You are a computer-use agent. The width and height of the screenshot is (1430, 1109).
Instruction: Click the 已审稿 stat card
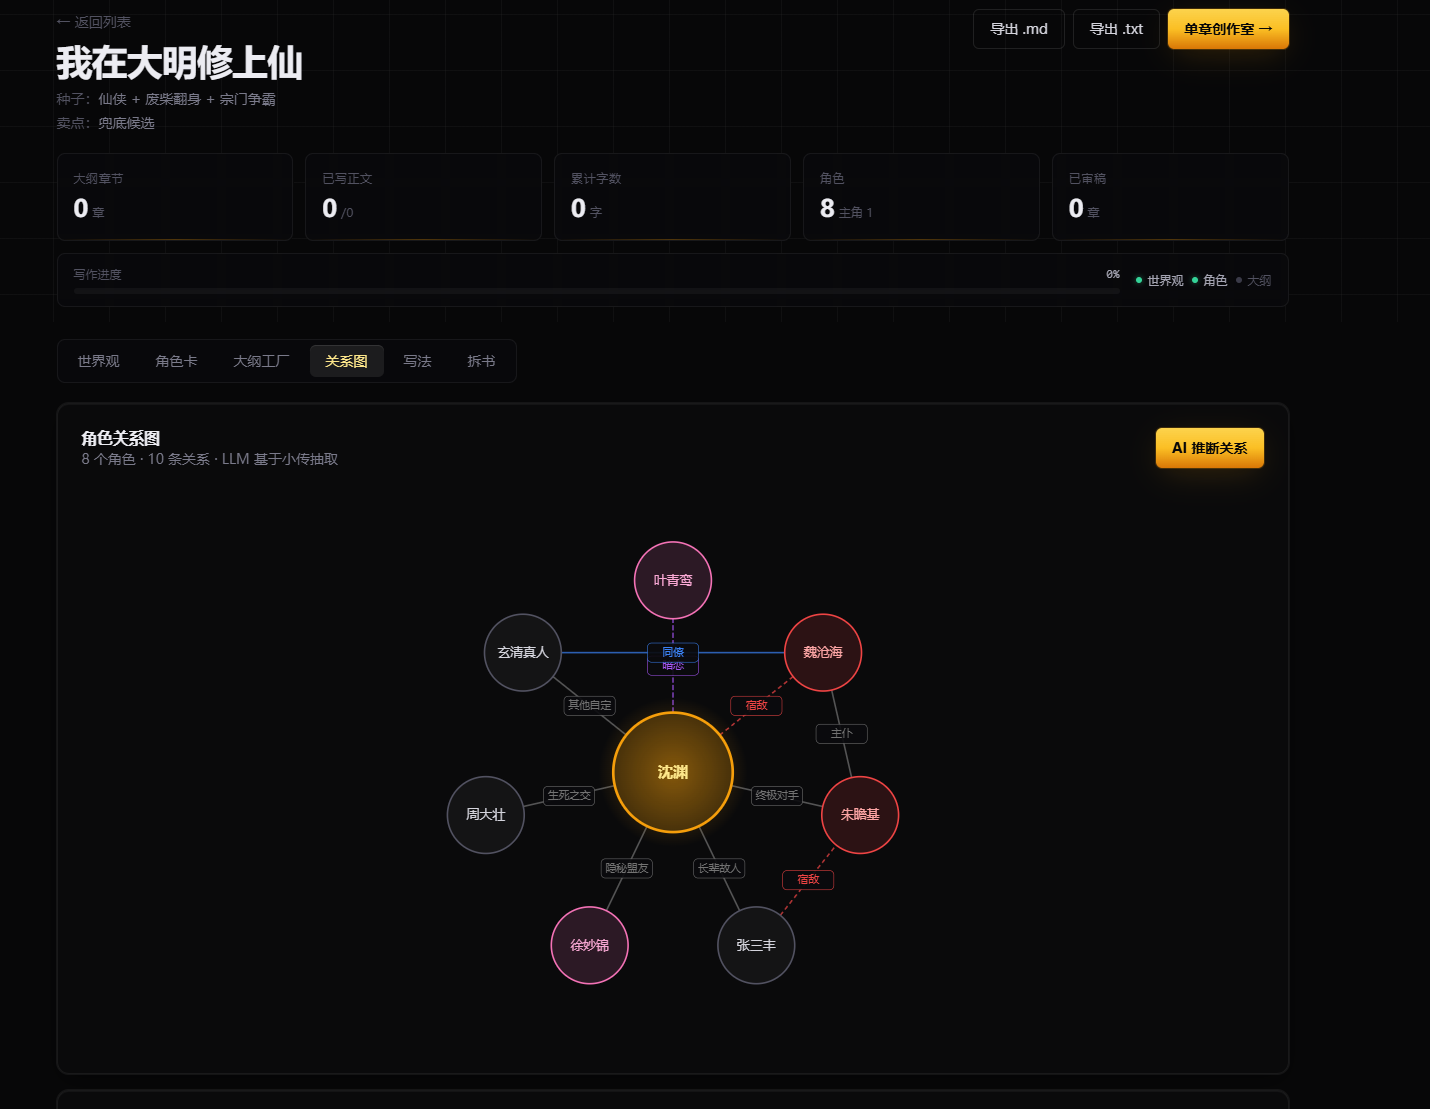1170,197
